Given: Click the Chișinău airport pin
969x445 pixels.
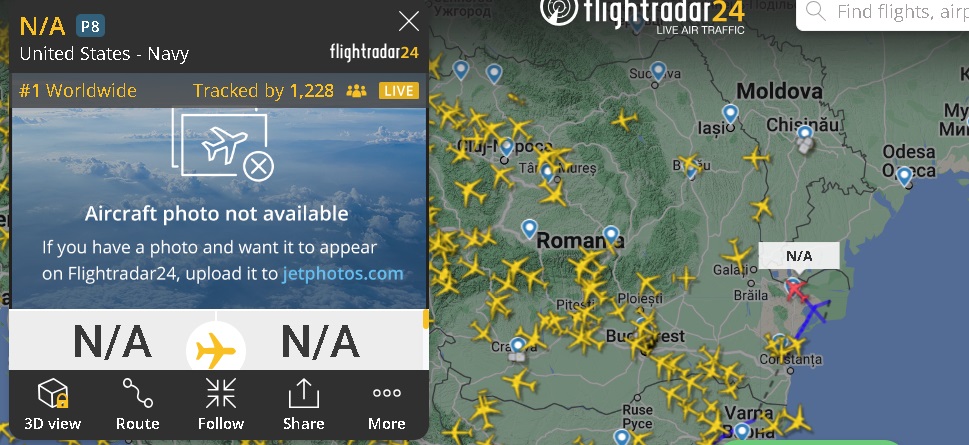Looking at the screenshot, I should click(x=804, y=135).
